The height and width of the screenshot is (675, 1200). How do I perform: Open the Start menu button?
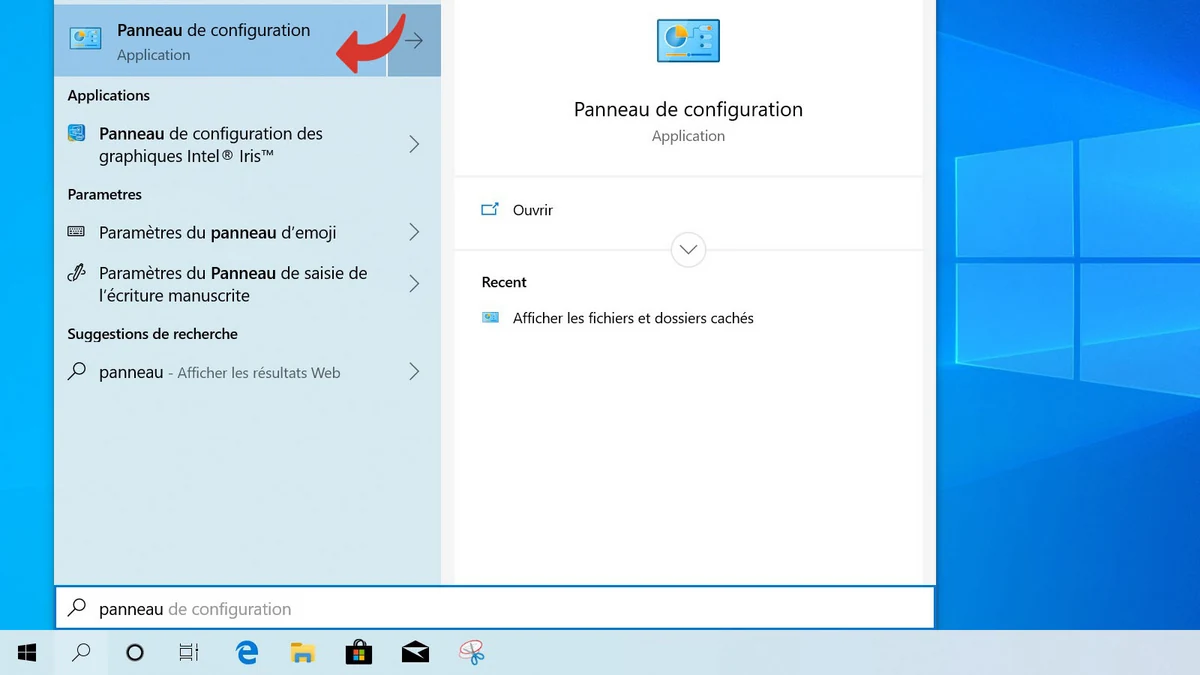26,652
